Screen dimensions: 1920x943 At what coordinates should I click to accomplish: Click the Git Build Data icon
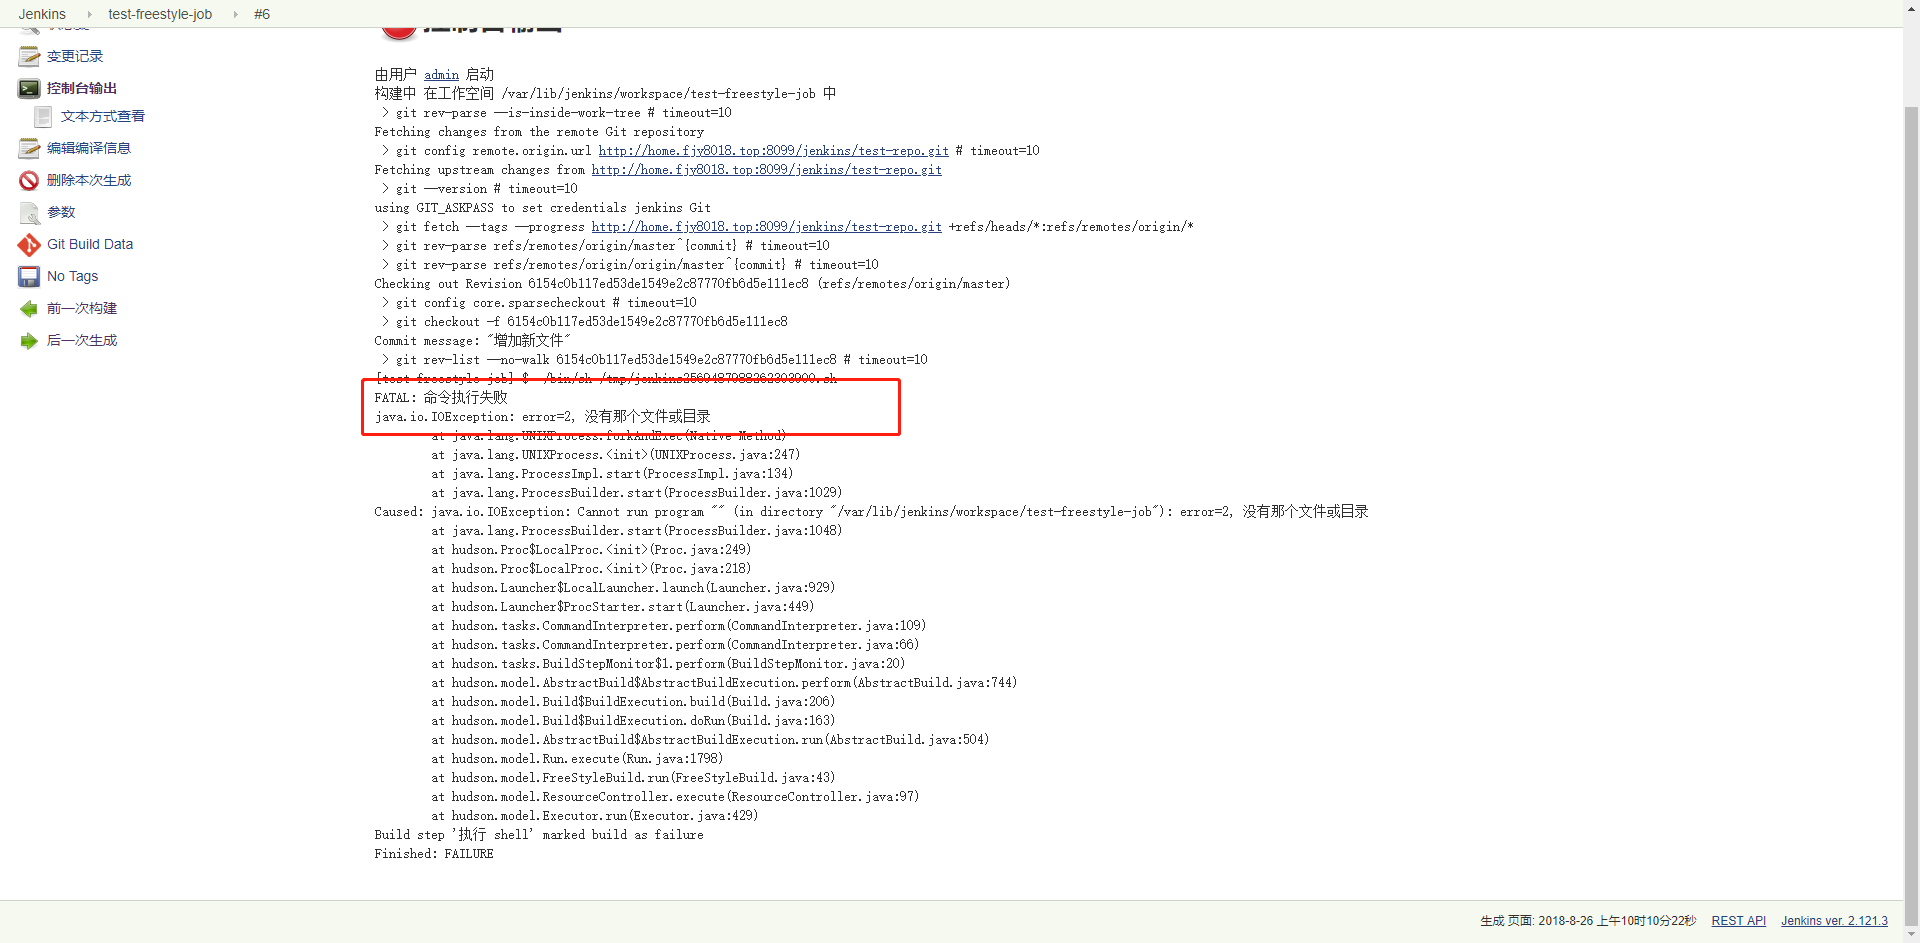point(29,245)
